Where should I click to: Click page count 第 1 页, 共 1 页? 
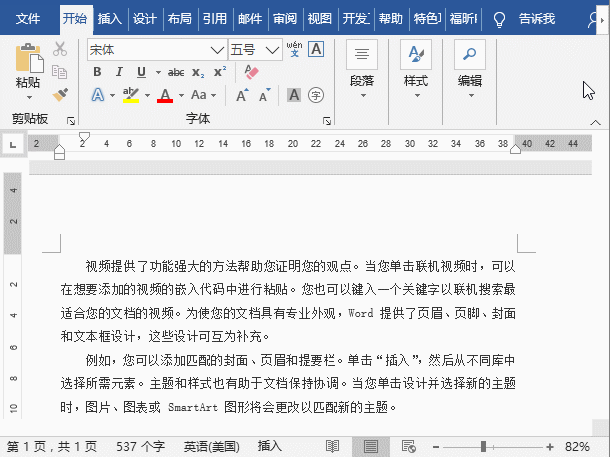pyautogui.click(x=52, y=446)
